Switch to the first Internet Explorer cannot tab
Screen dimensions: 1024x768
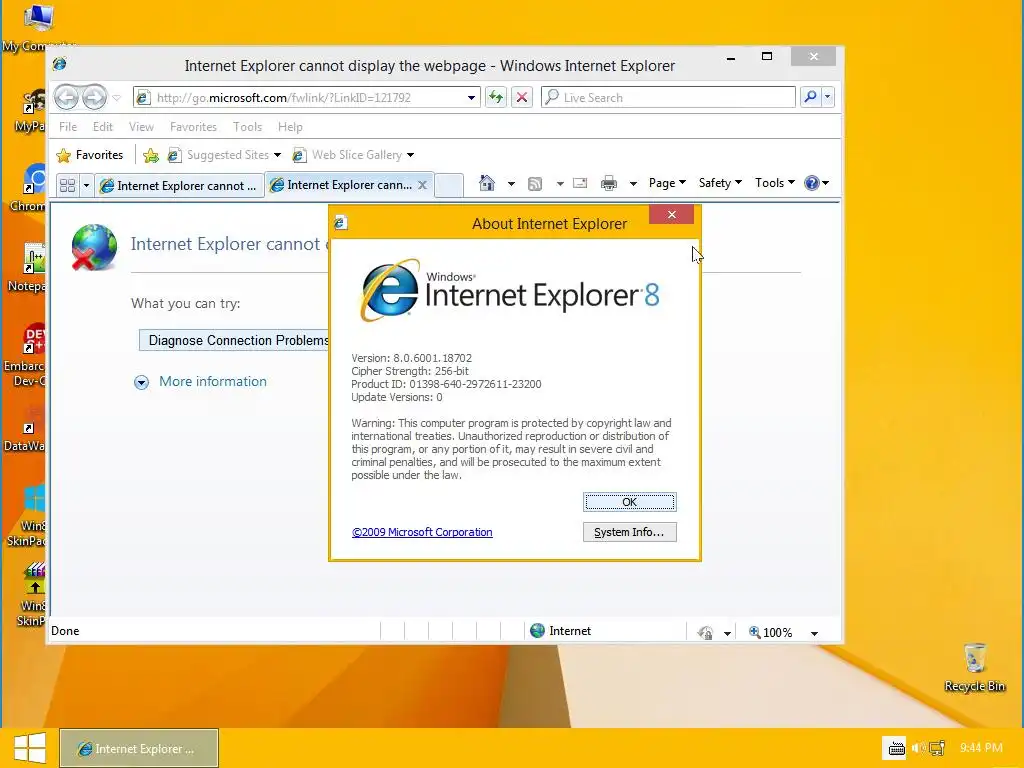[x=179, y=185]
